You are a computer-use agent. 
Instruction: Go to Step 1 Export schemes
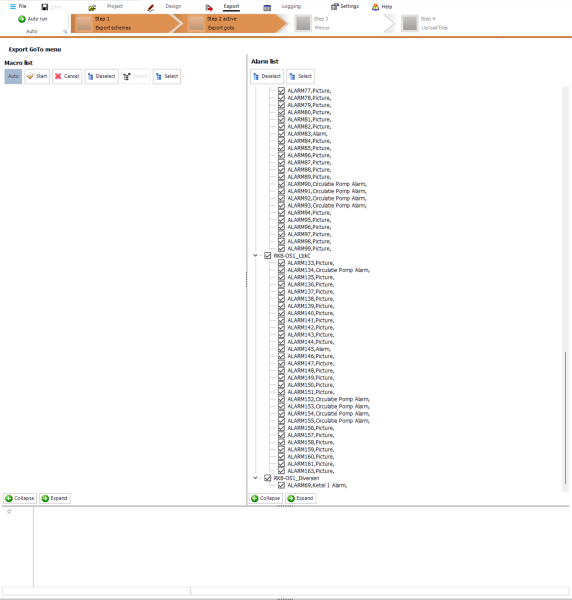(x=122, y=23)
